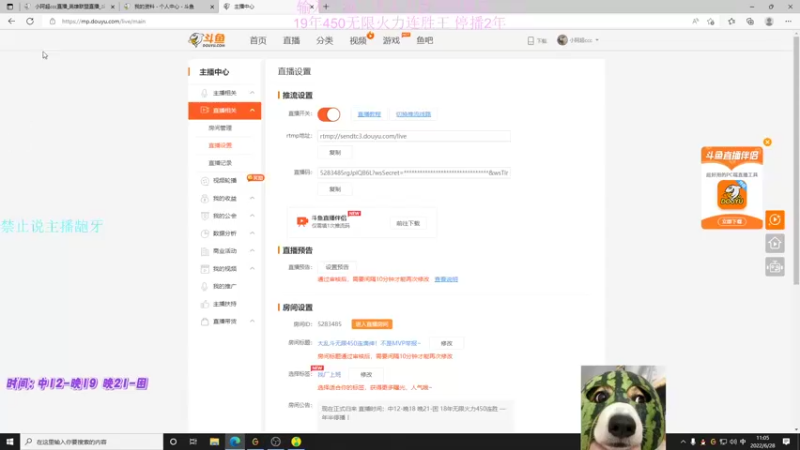Click 前往下载 for Douyu companion
The image size is (800, 450).
(x=408, y=223)
